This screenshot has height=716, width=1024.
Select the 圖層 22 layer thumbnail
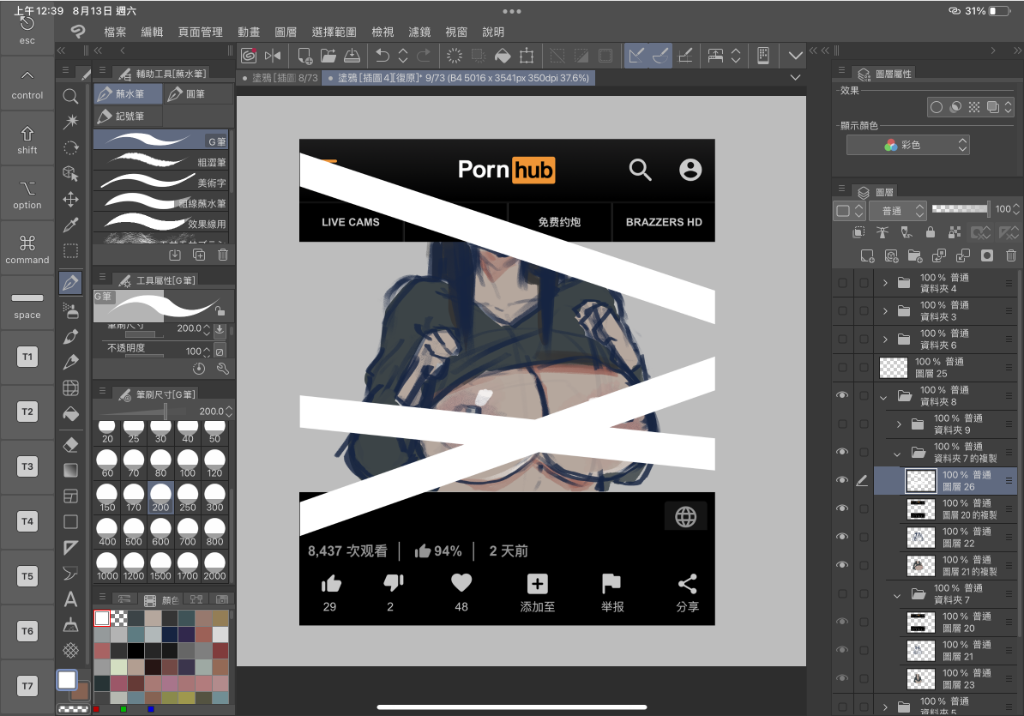click(x=921, y=537)
